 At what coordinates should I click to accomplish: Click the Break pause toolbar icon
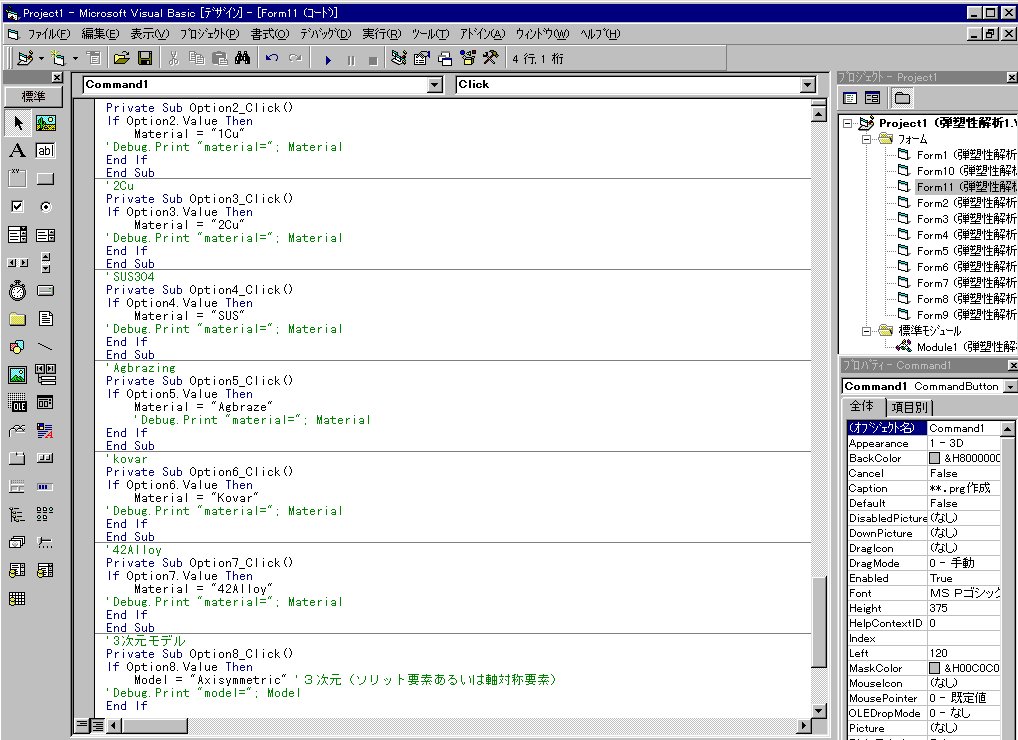click(x=351, y=60)
